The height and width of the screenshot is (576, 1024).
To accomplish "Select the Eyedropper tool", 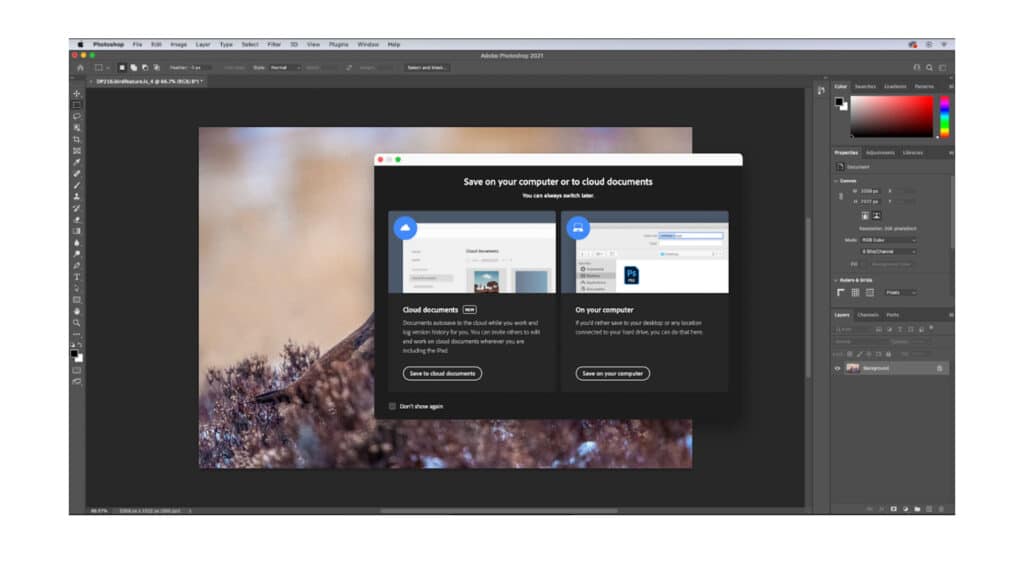I will tap(77, 162).
